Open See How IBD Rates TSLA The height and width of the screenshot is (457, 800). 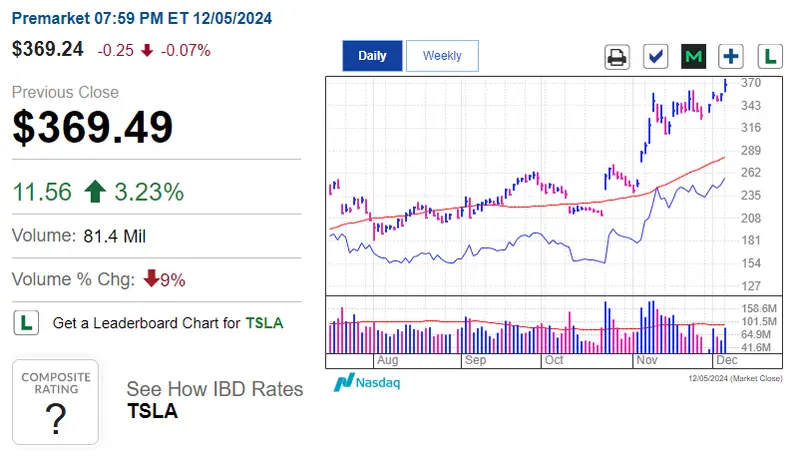pos(214,400)
